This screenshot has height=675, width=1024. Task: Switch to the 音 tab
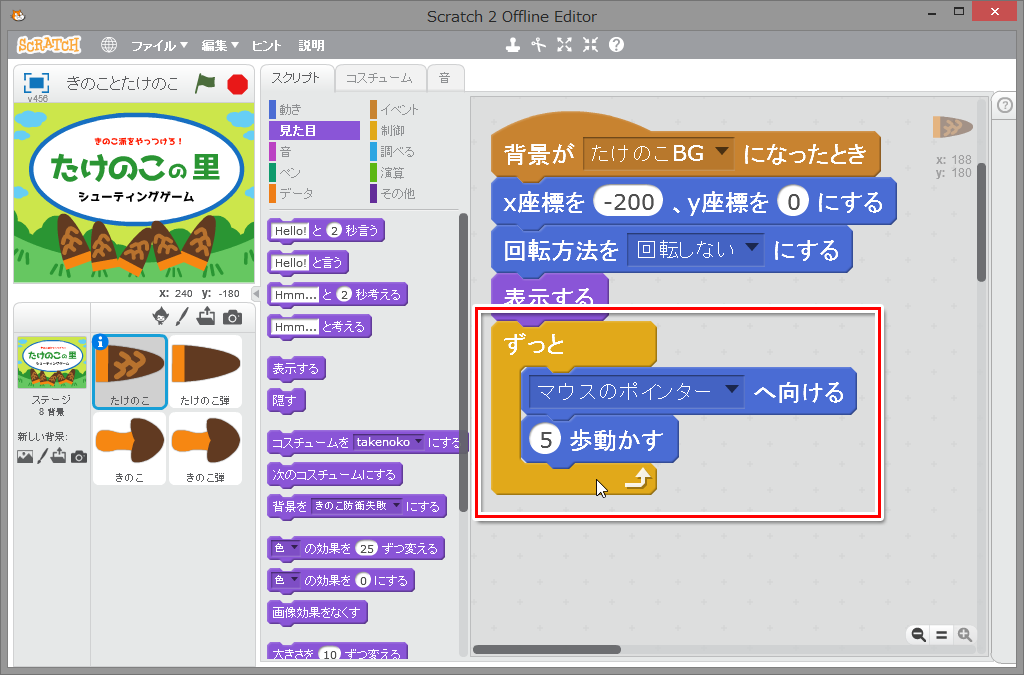click(x=445, y=78)
